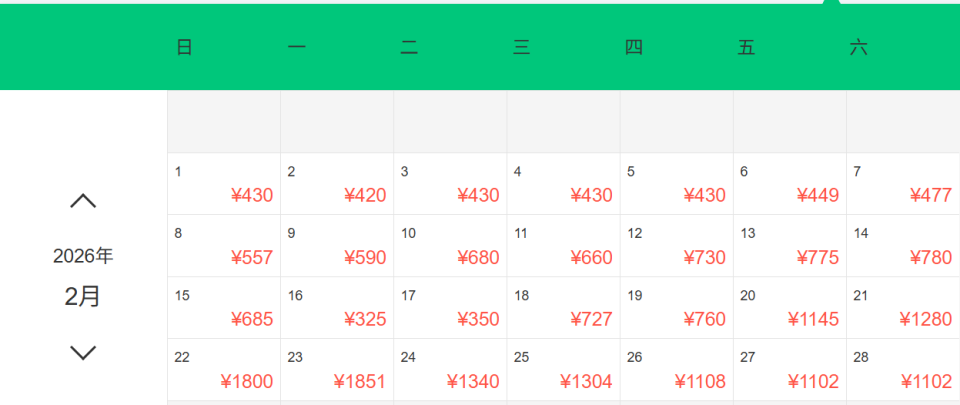The width and height of the screenshot is (960, 405).
Task: Select February 1 priced ¥430
Action: click(x=224, y=184)
